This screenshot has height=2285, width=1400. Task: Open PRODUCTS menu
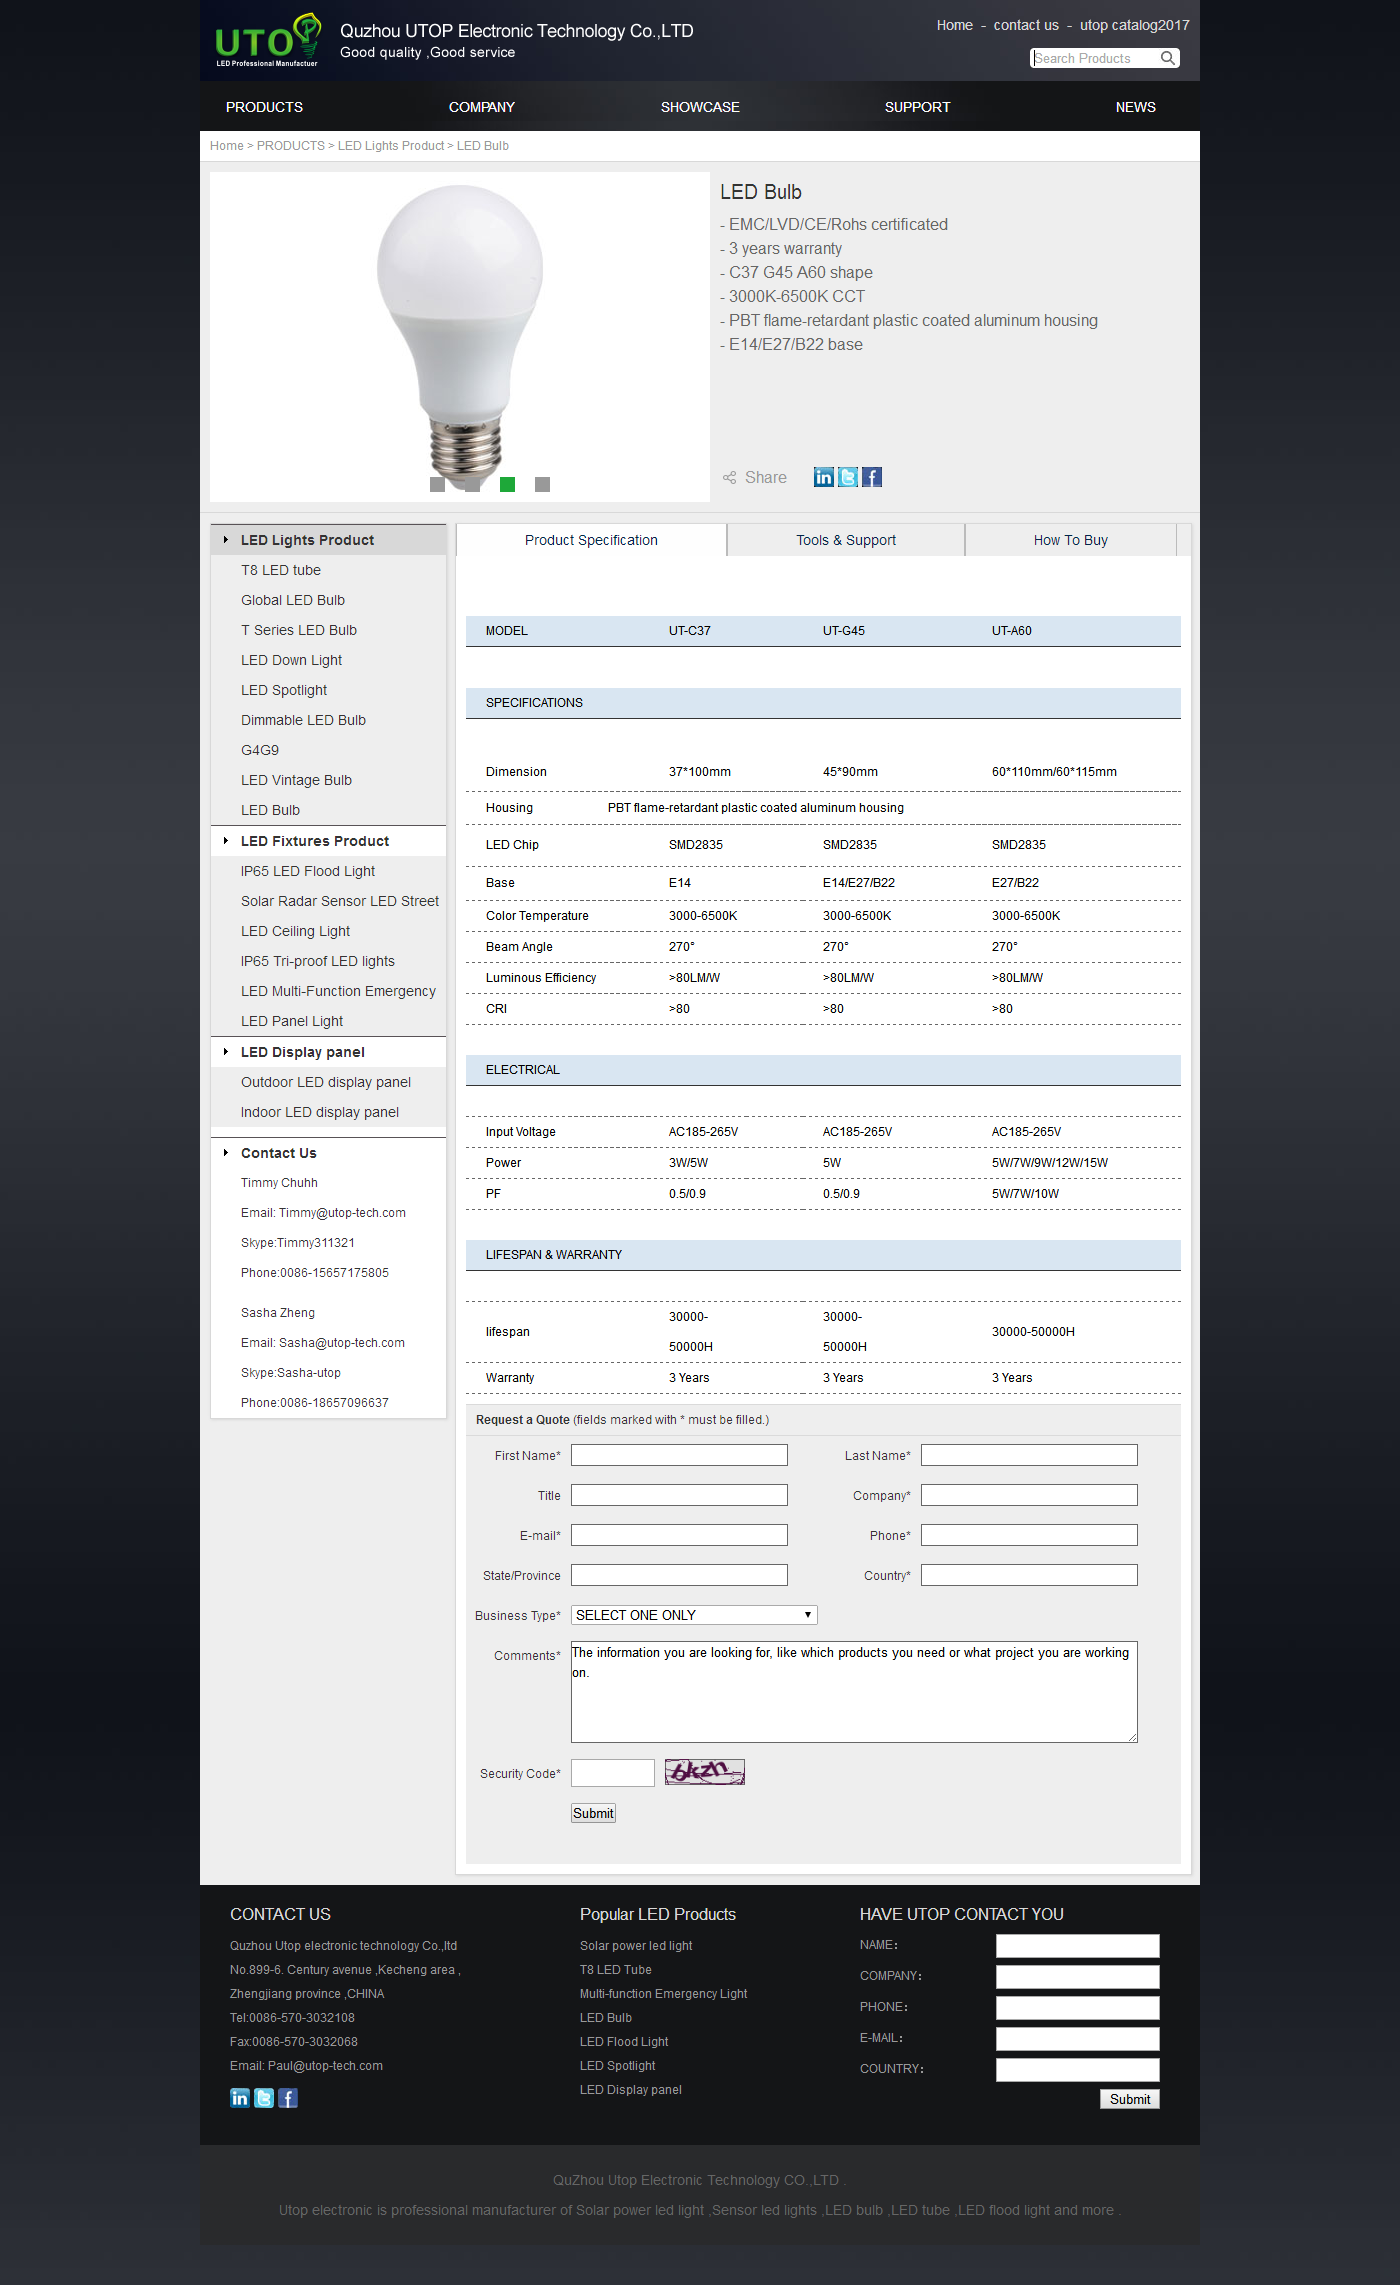point(264,107)
